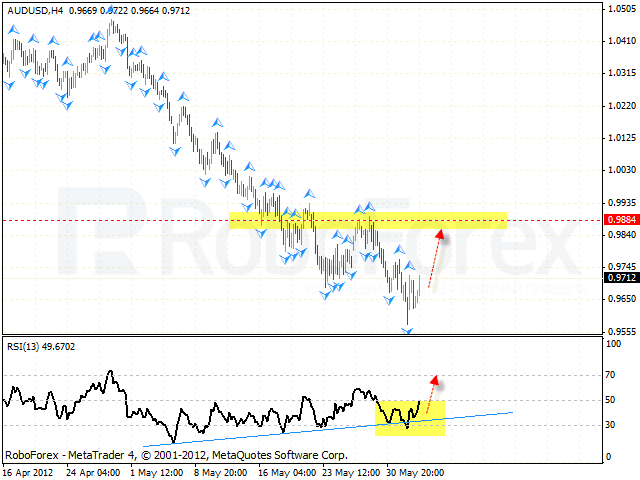Click the RSI scale value 30
The image size is (640, 480).
pos(610,425)
